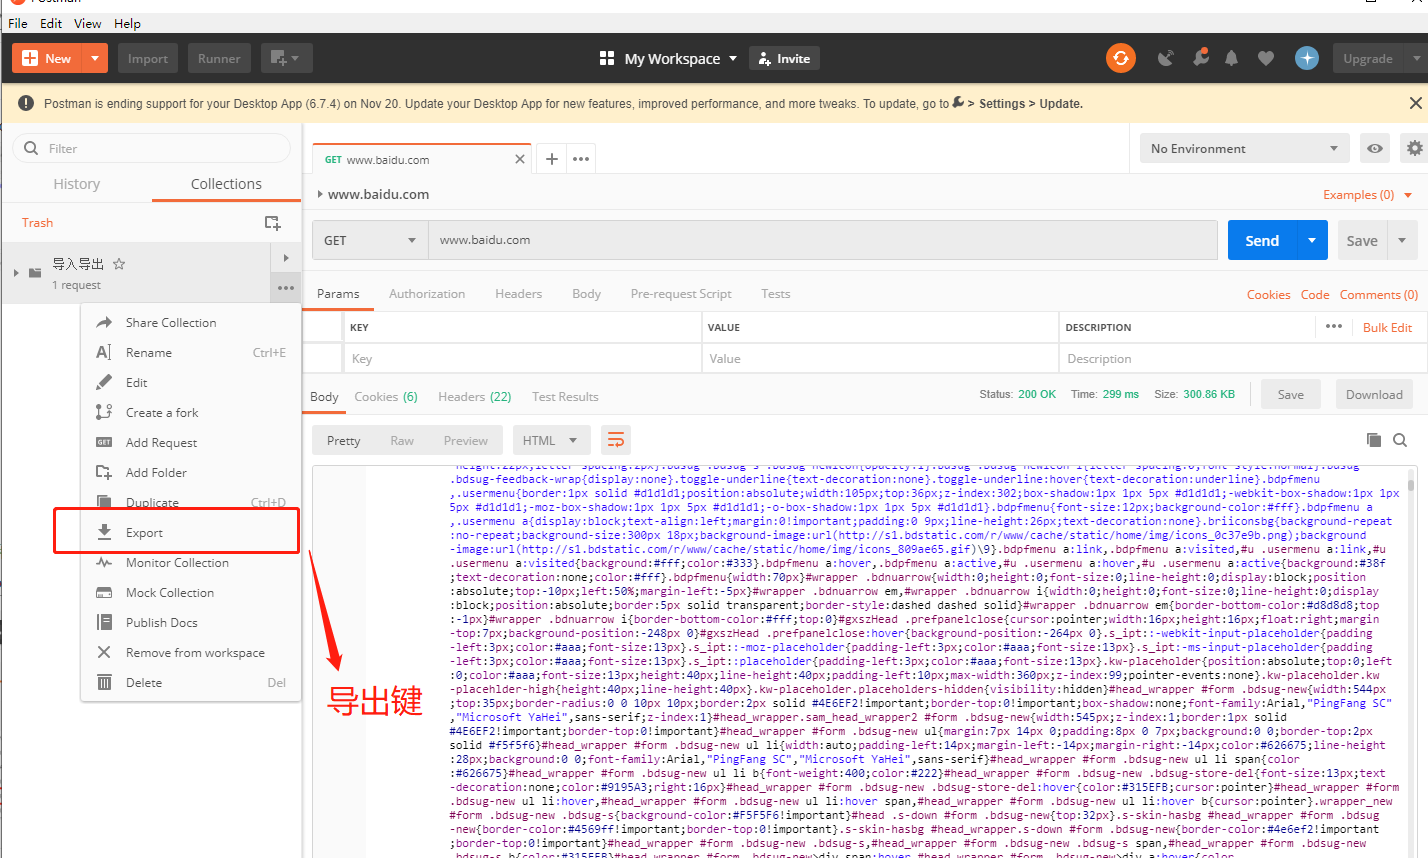
Task: Open the Upgrade dropdown arrow
Action: (1416, 58)
